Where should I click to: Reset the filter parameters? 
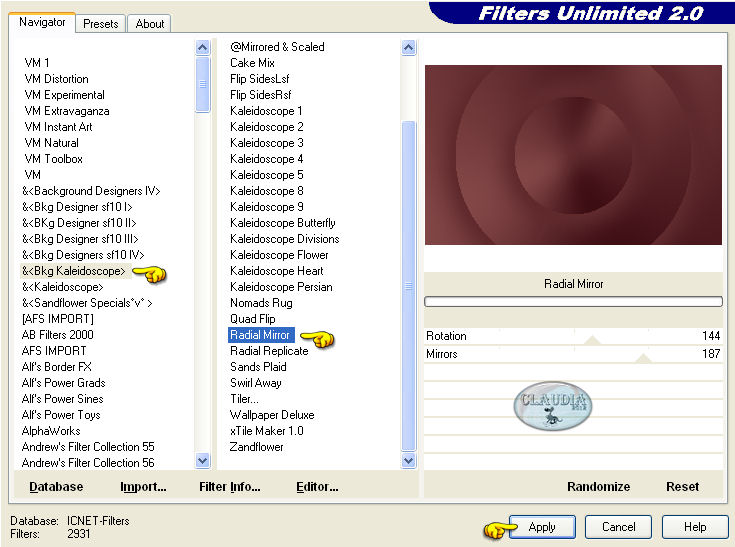[682, 487]
